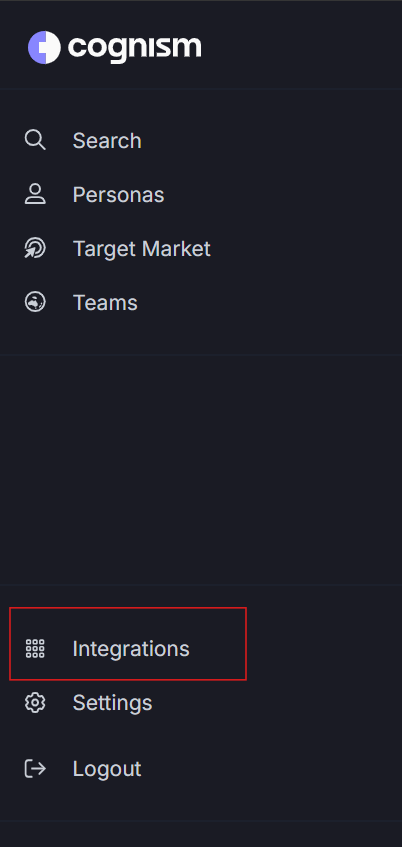Click the blank area below Logout

coord(201,834)
